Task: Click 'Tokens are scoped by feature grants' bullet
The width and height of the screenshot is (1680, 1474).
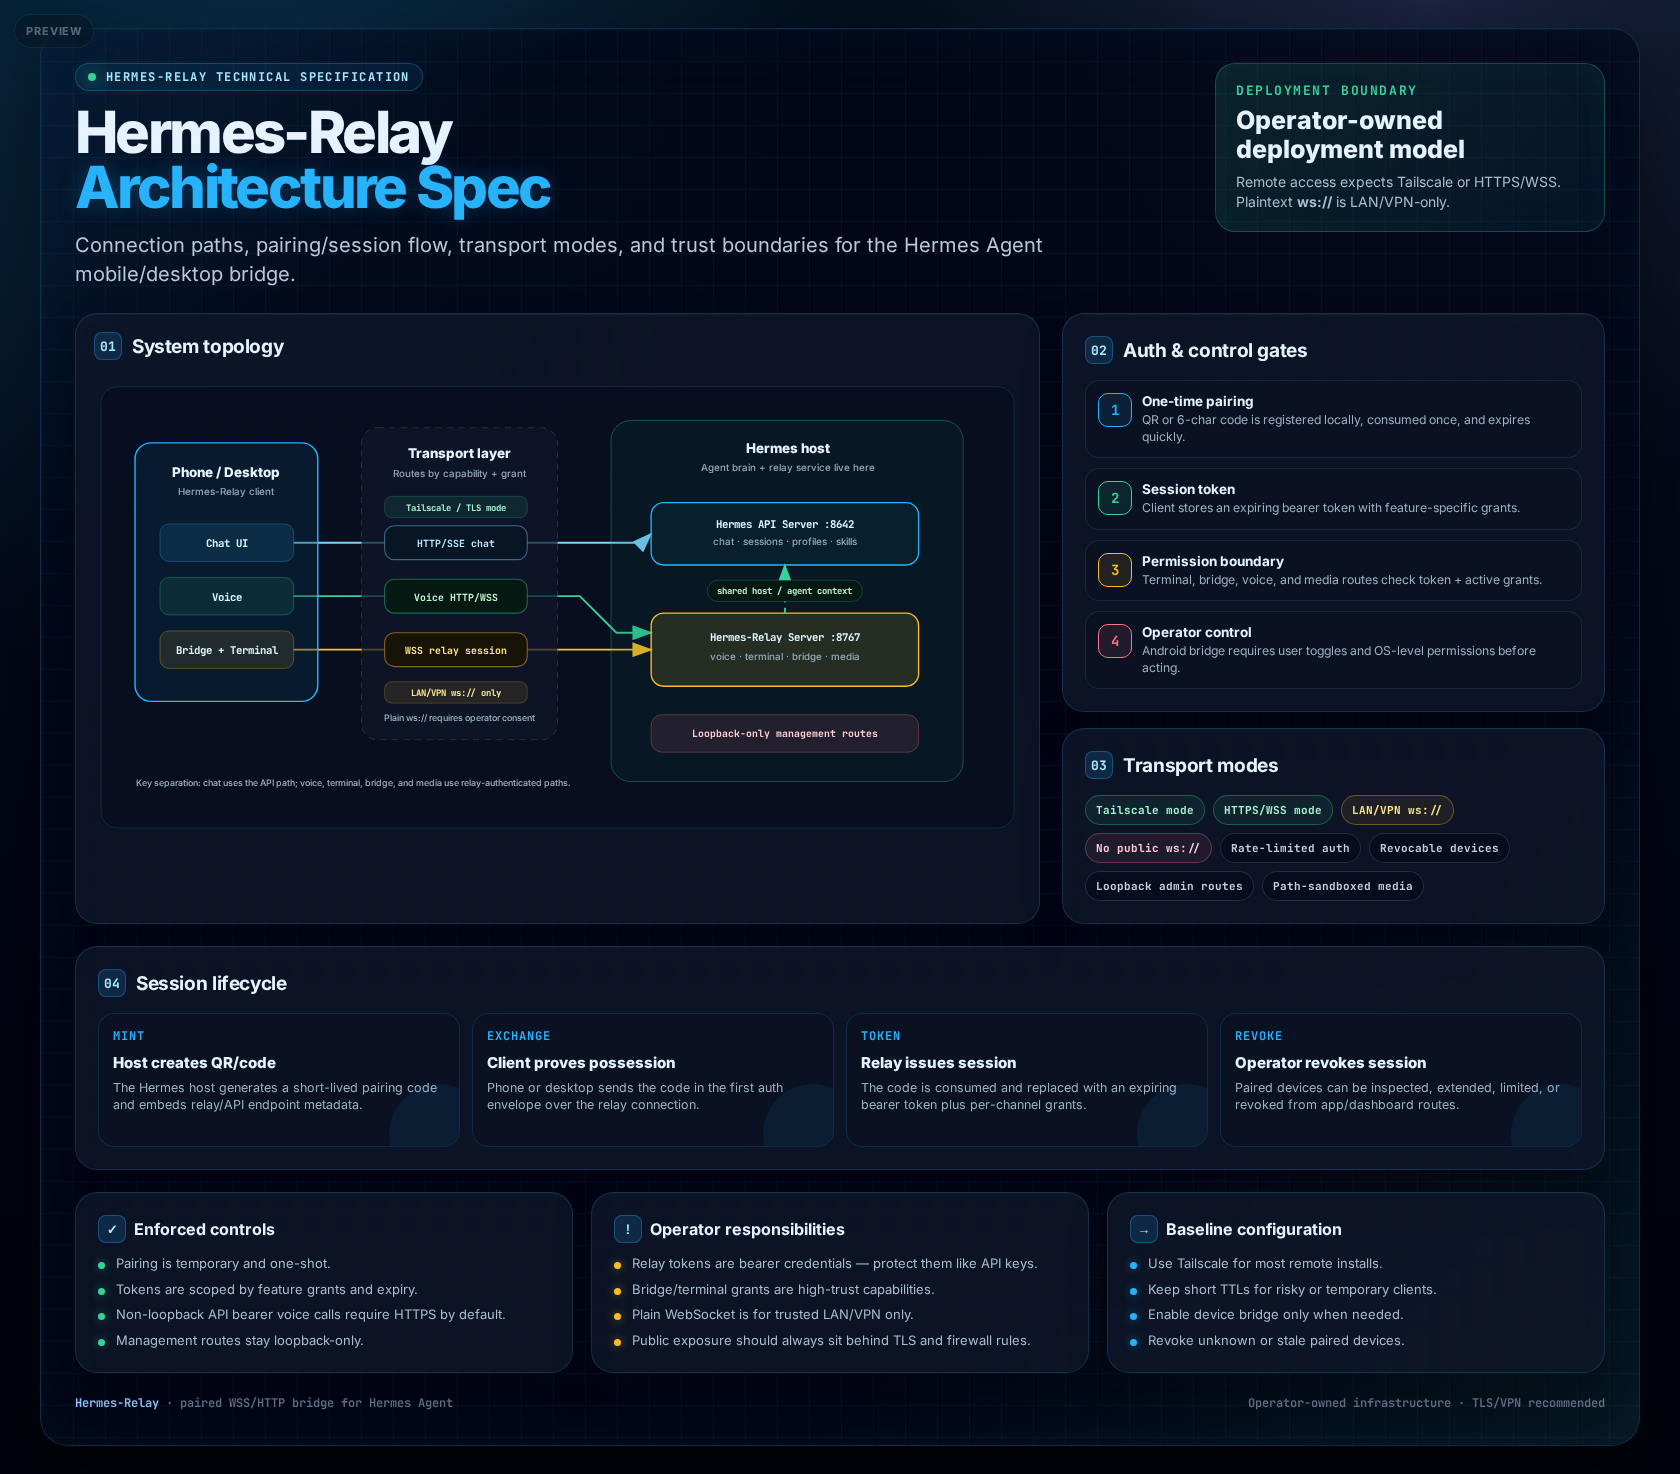Action: point(266,1290)
